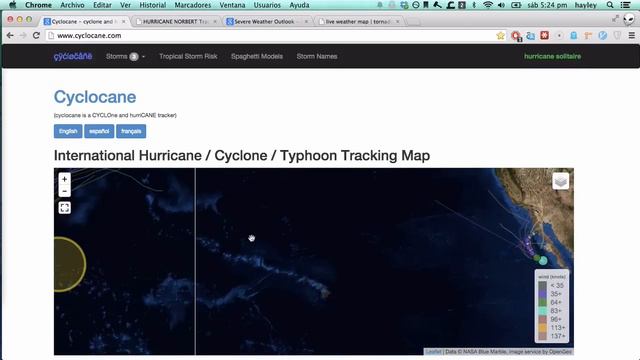Click the large yellow storm circle on map
This screenshot has width=640, height=360.
click(69, 264)
